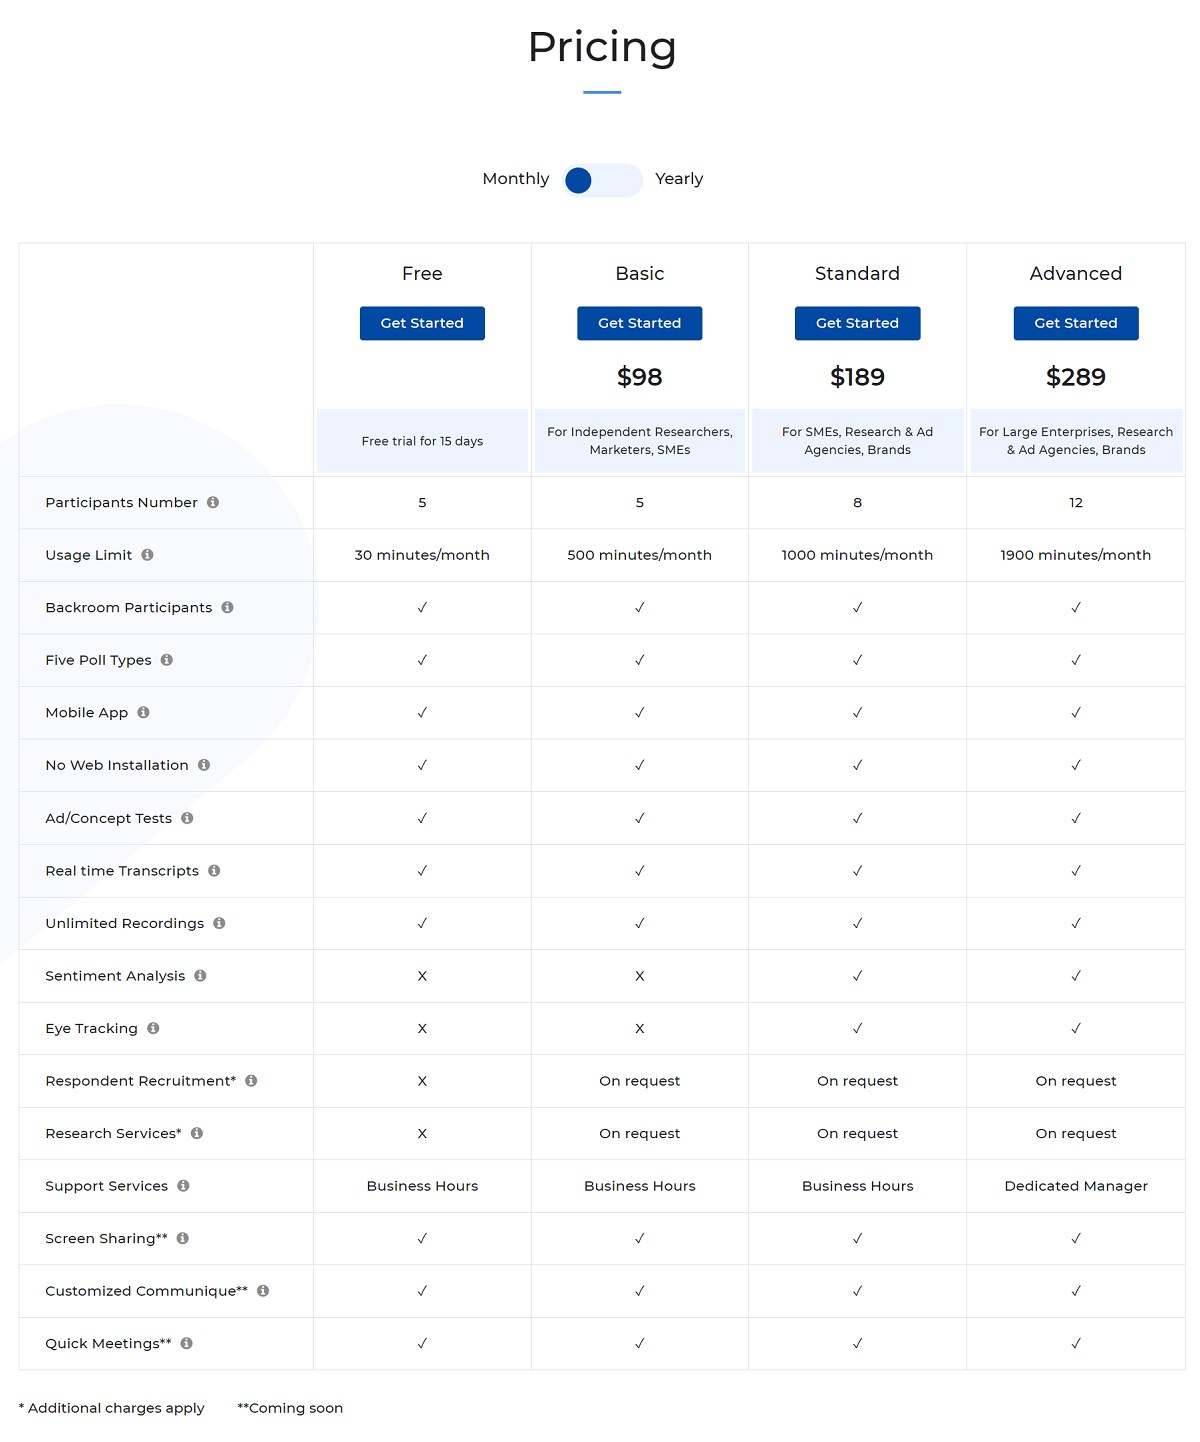Viewport: 1200px width, 1442px height.
Task: Click the info icon next to Sentiment Analysis
Action: coord(200,976)
